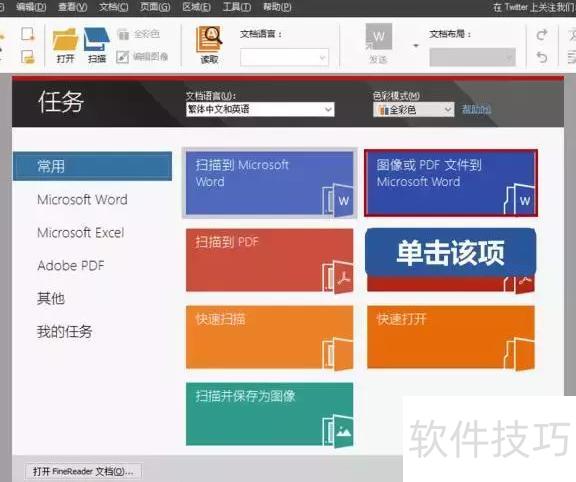Click the follow us on Twitter link
The width and height of the screenshot is (576, 482).
point(534,7)
